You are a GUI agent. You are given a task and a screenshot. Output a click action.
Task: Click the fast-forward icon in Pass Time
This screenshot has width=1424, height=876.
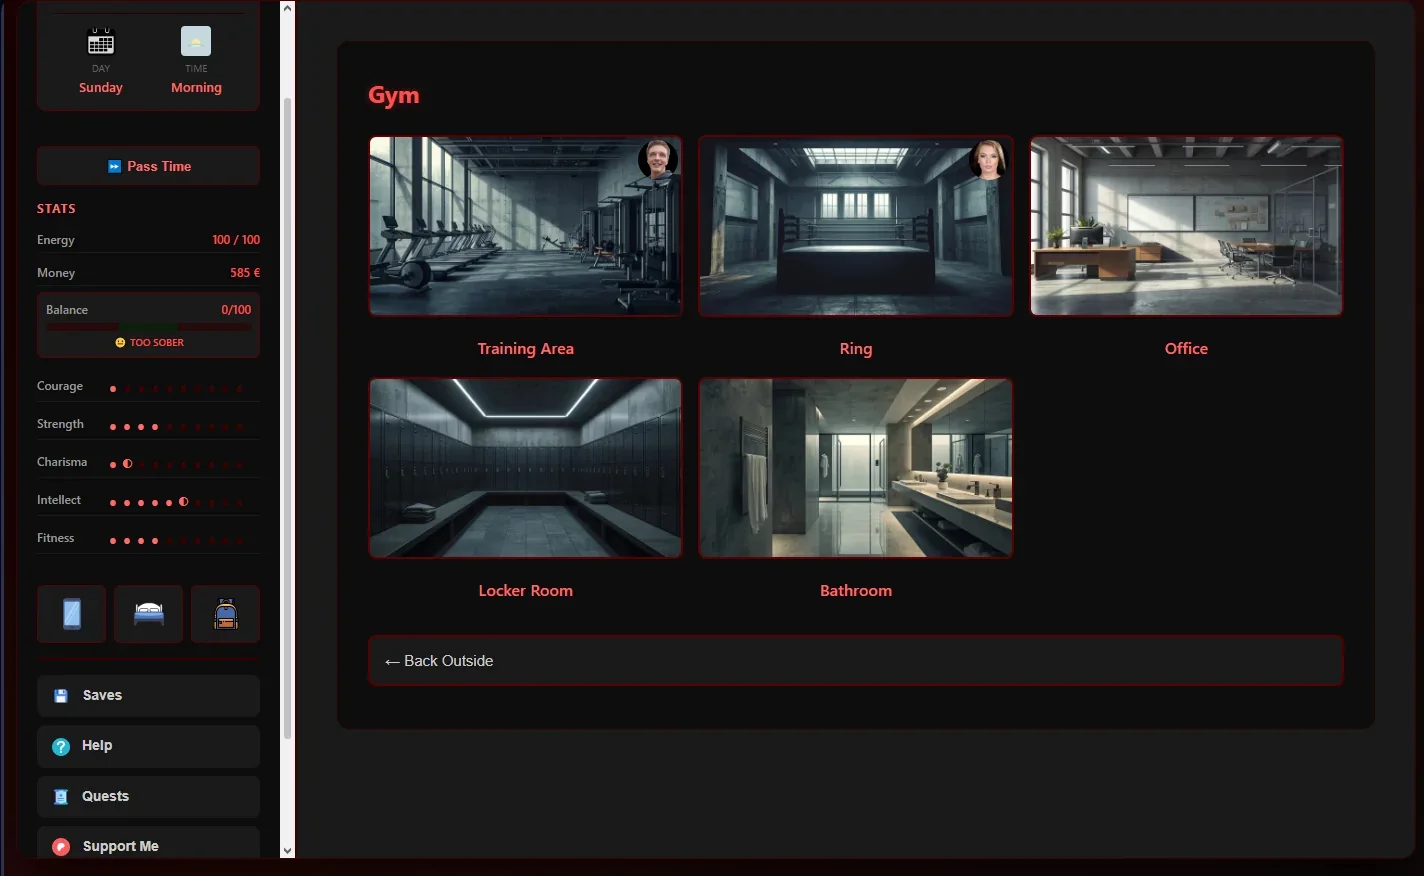115,167
